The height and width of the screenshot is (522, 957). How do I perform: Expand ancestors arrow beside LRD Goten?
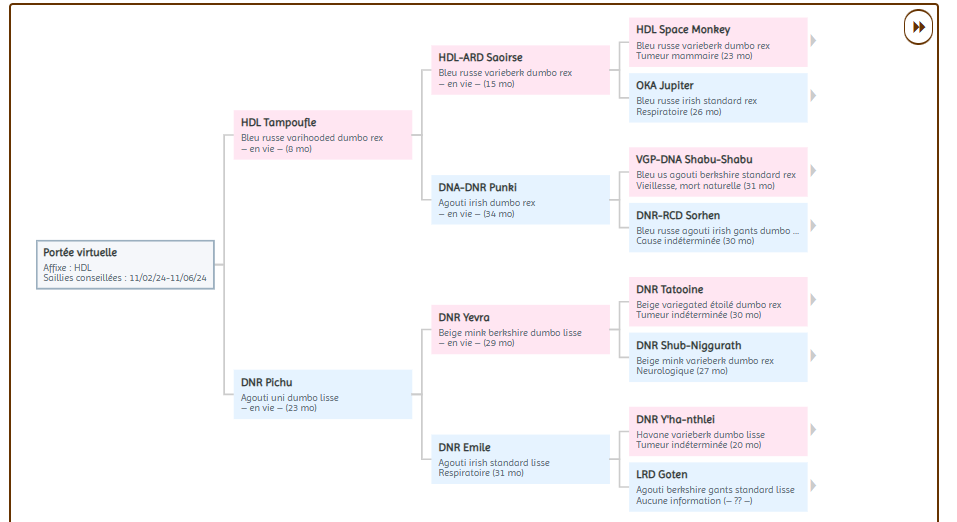(813, 485)
